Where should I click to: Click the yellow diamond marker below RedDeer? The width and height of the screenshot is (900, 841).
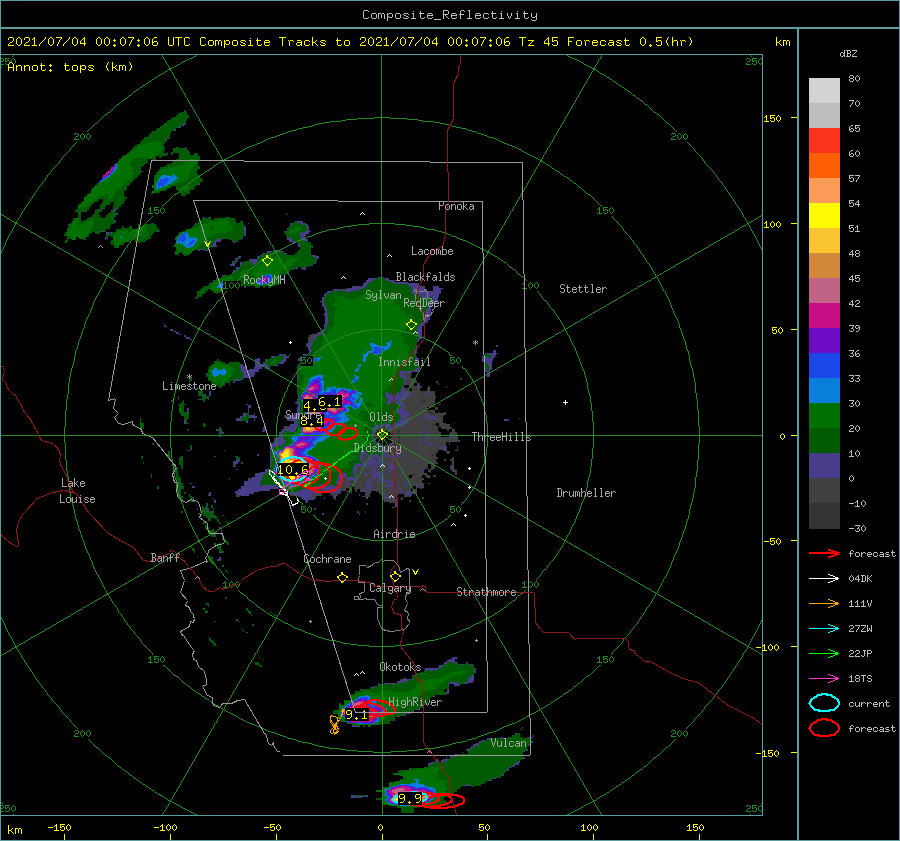[411, 325]
